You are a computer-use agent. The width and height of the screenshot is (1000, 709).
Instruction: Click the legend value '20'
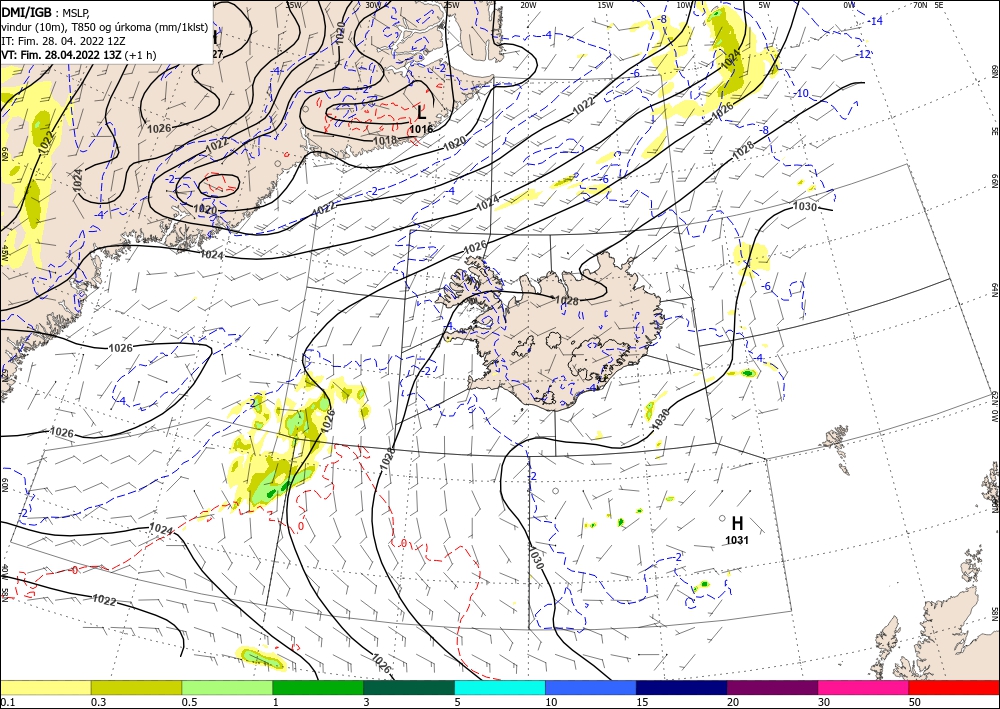pyautogui.click(x=733, y=702)
